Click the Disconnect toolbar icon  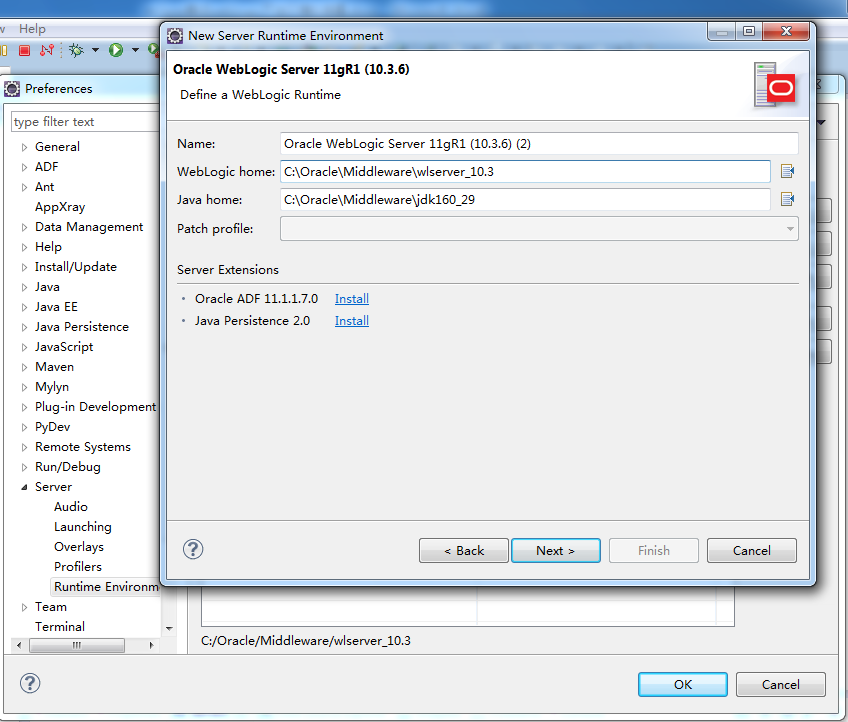point(47,50)
